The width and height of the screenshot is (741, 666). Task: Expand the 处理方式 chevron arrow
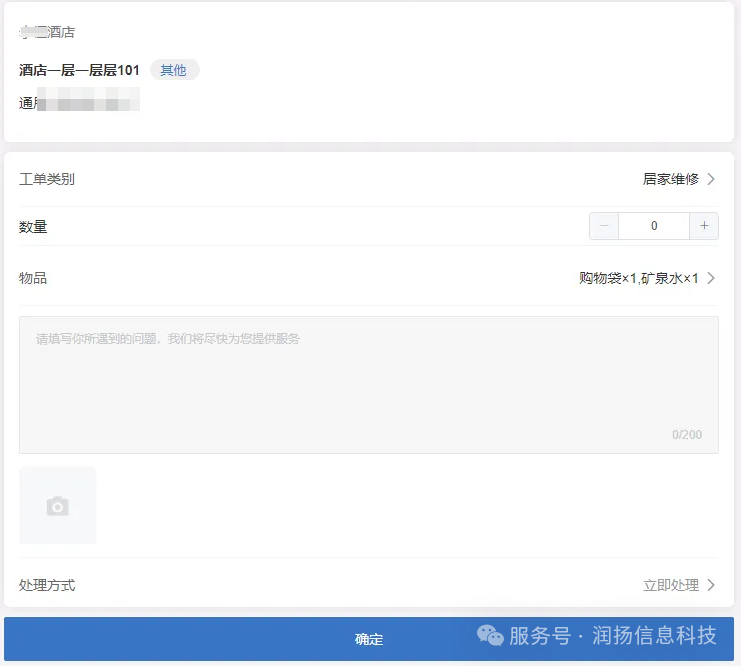tap(711, 585)
